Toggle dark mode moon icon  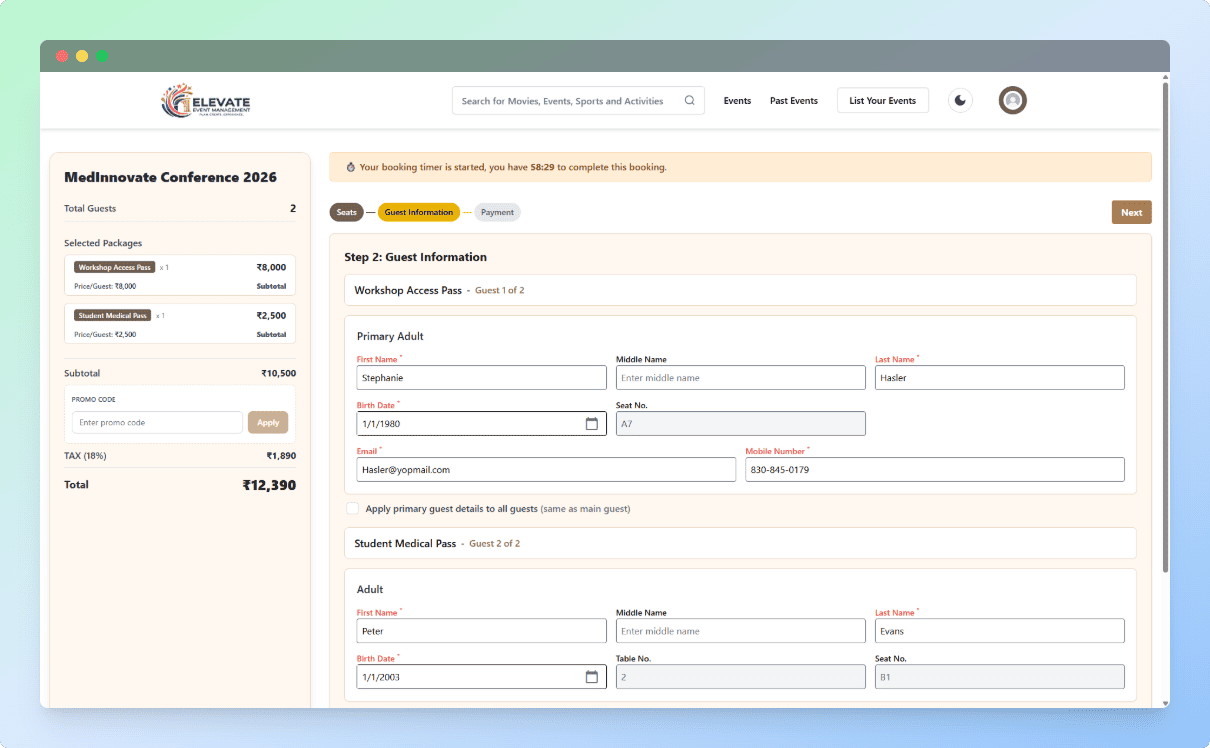point(960,100)
